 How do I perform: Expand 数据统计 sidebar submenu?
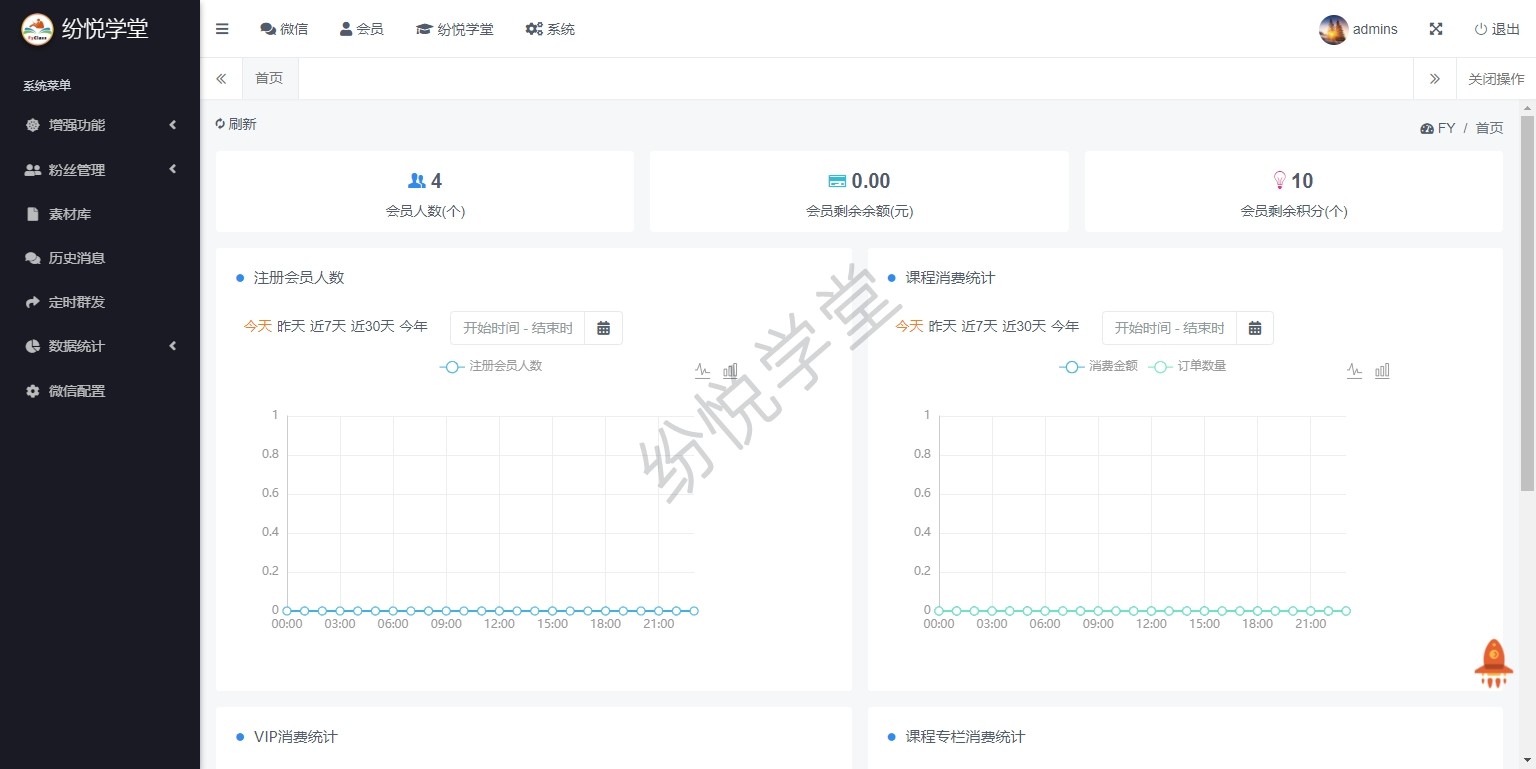coord(100,346)
